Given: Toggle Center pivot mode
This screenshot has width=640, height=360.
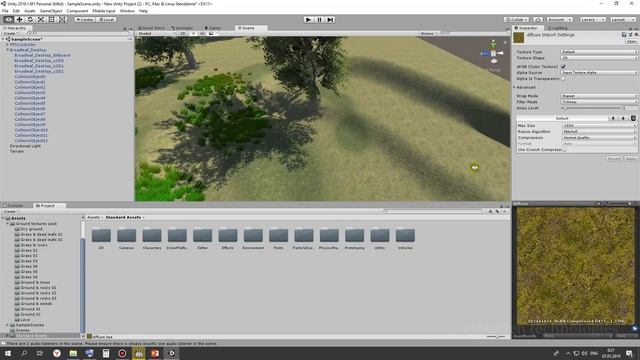Looking at the screenshot, I should coord(84,20).
